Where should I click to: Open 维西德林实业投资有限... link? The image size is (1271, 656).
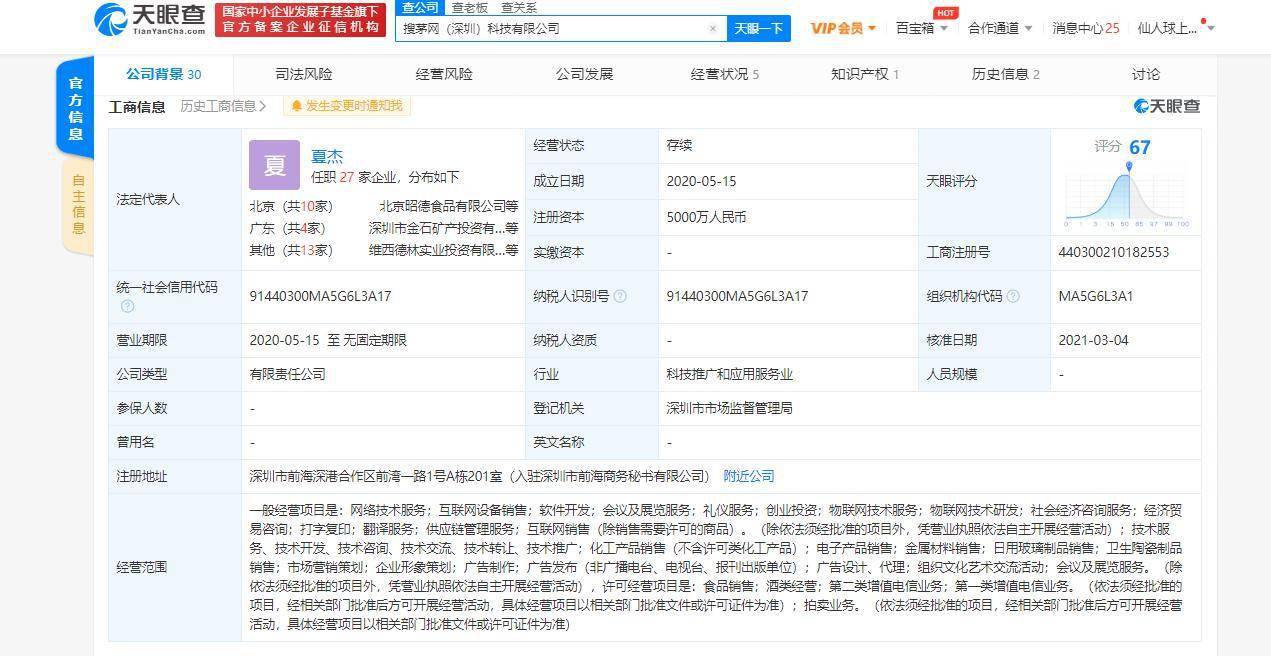click(443, 250)
